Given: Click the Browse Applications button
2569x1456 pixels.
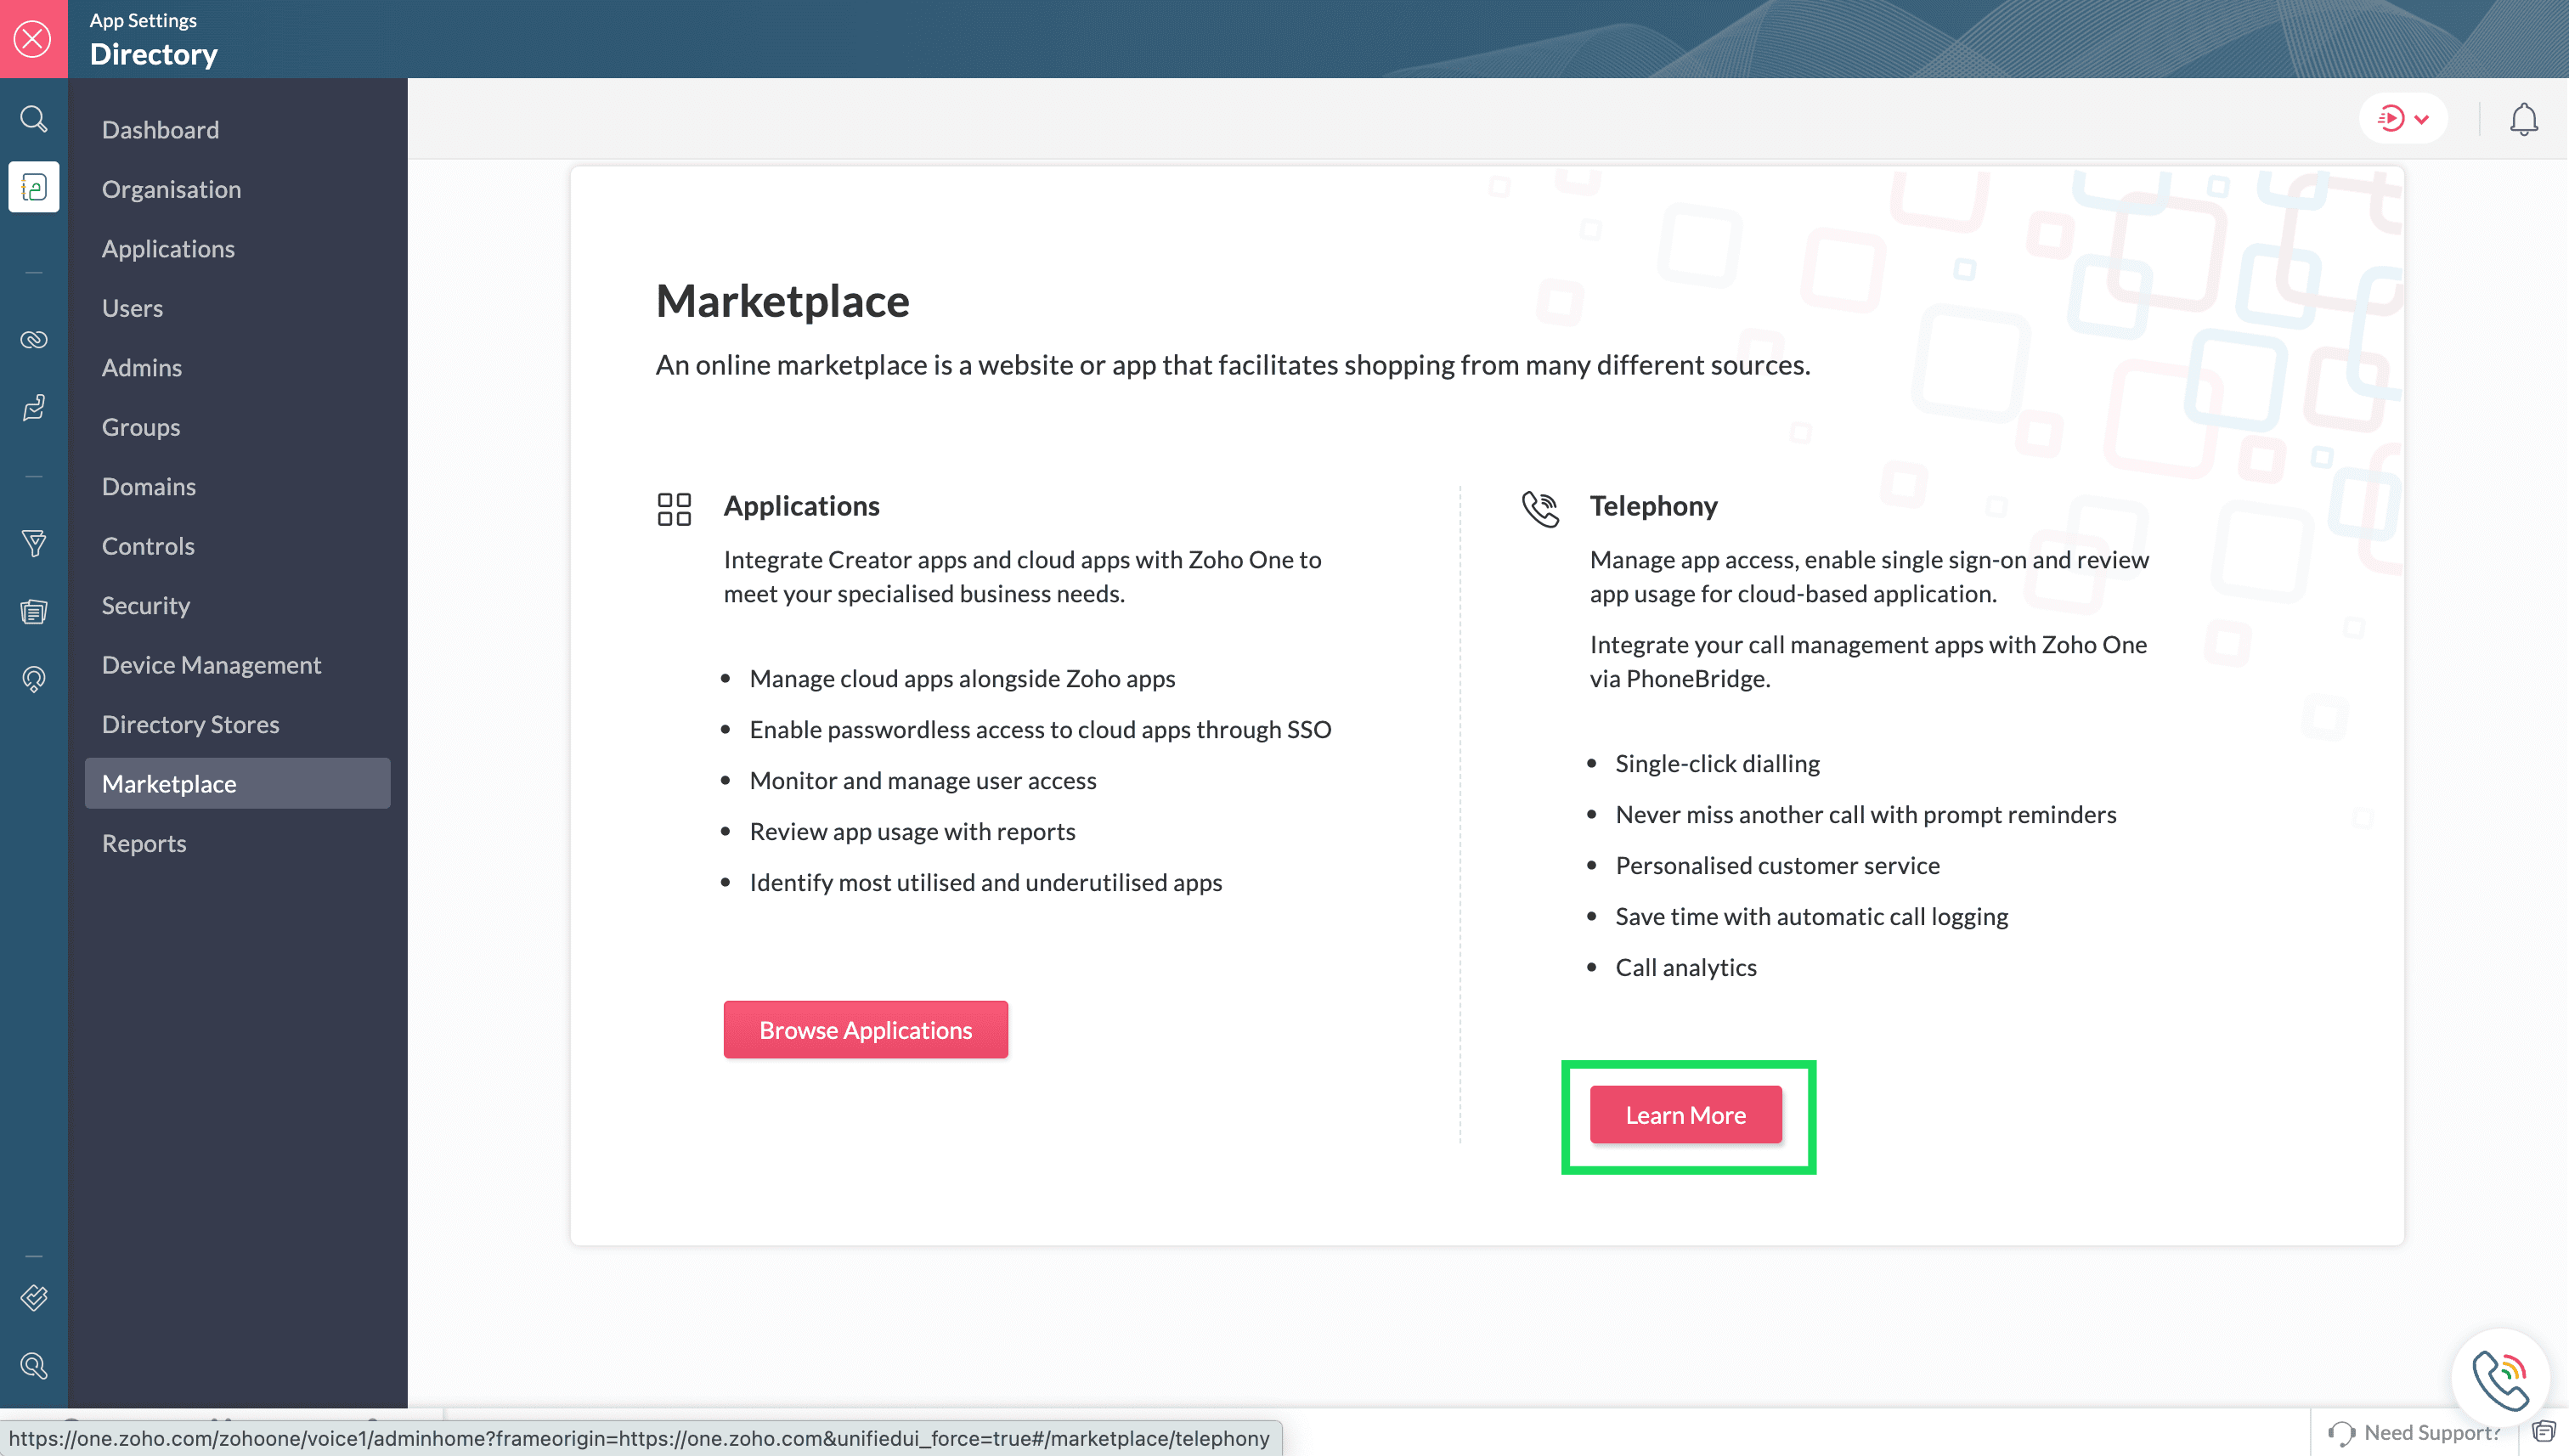Looking at the screenshot, I should [x=865, y=1030].
